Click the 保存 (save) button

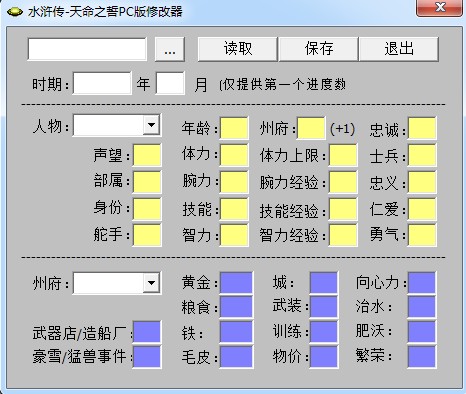coord(318,49)
